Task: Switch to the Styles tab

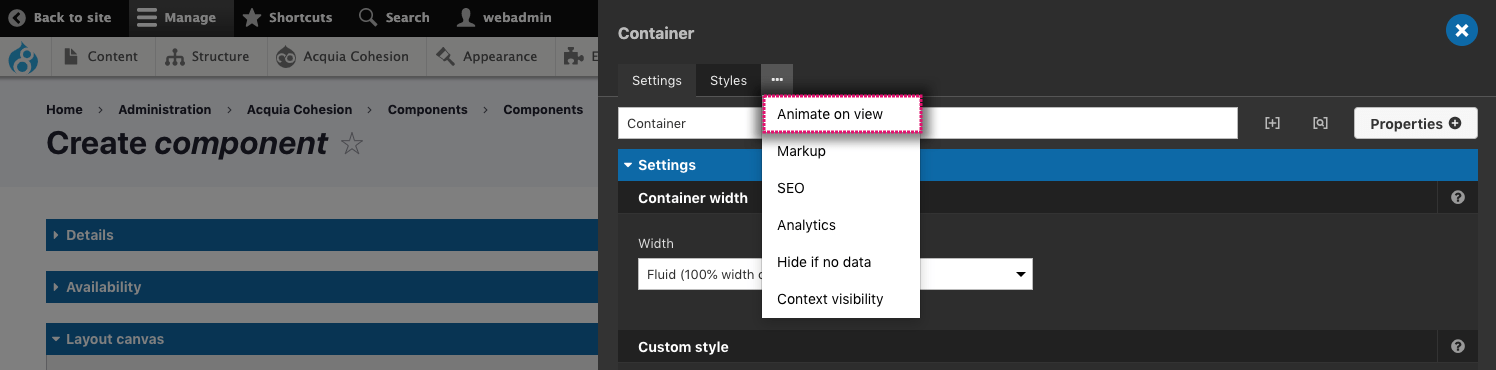Action: 728,80
